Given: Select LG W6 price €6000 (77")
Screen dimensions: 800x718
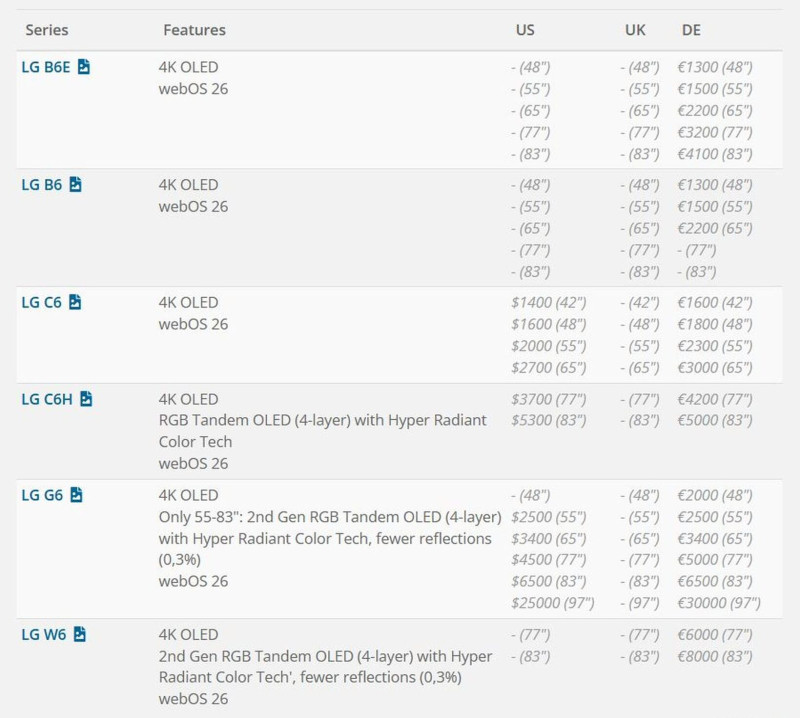Looking at the screenshot, I should click(x=715, y=634).
